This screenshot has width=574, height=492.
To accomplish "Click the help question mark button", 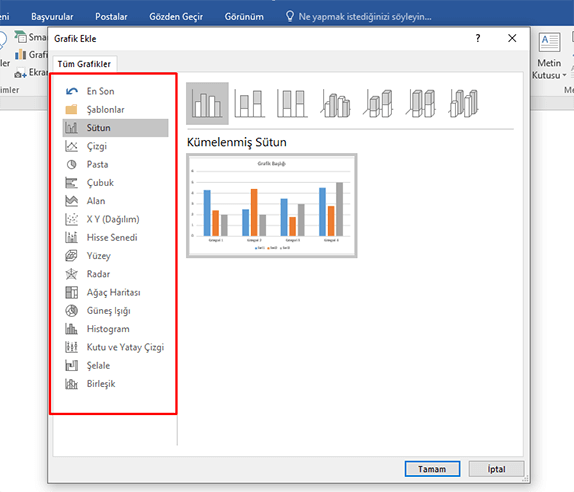I will (478, 38).
